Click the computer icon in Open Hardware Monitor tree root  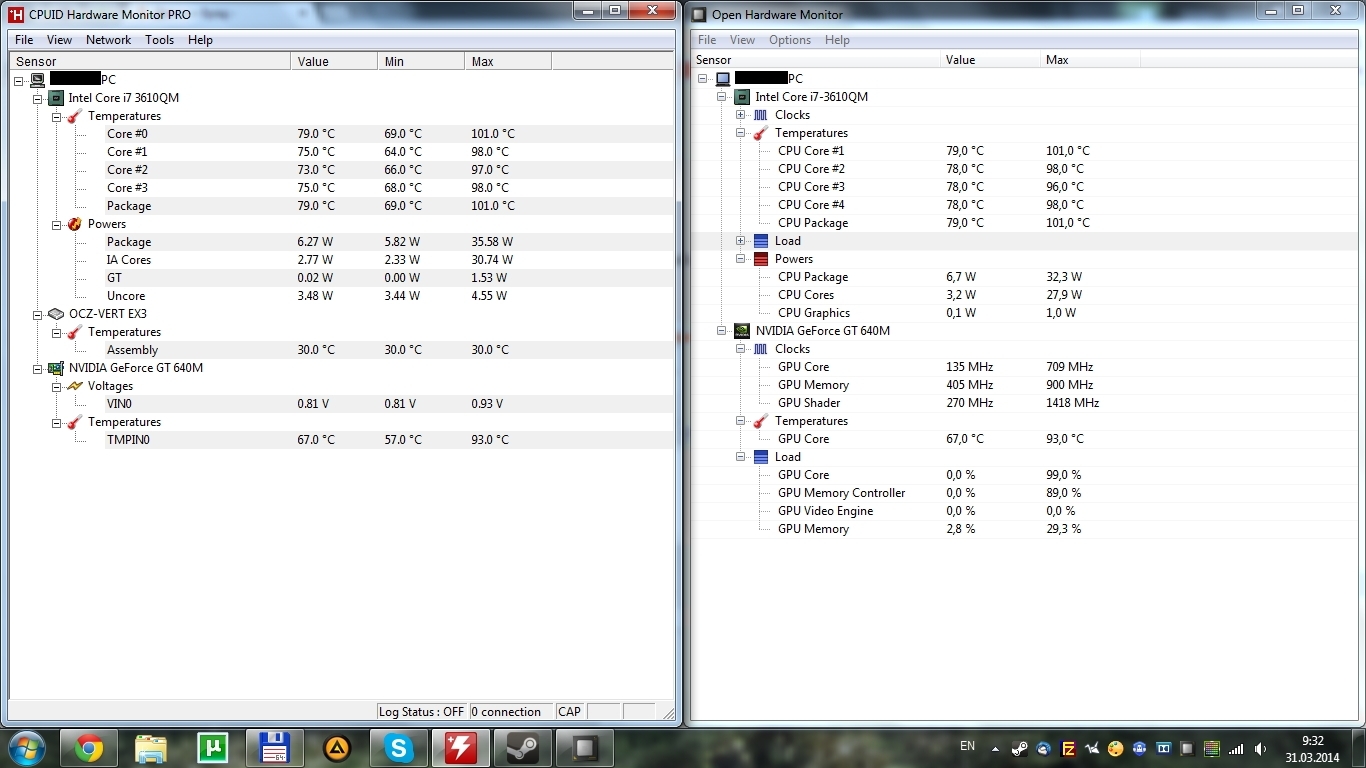(x=723, y=79)
